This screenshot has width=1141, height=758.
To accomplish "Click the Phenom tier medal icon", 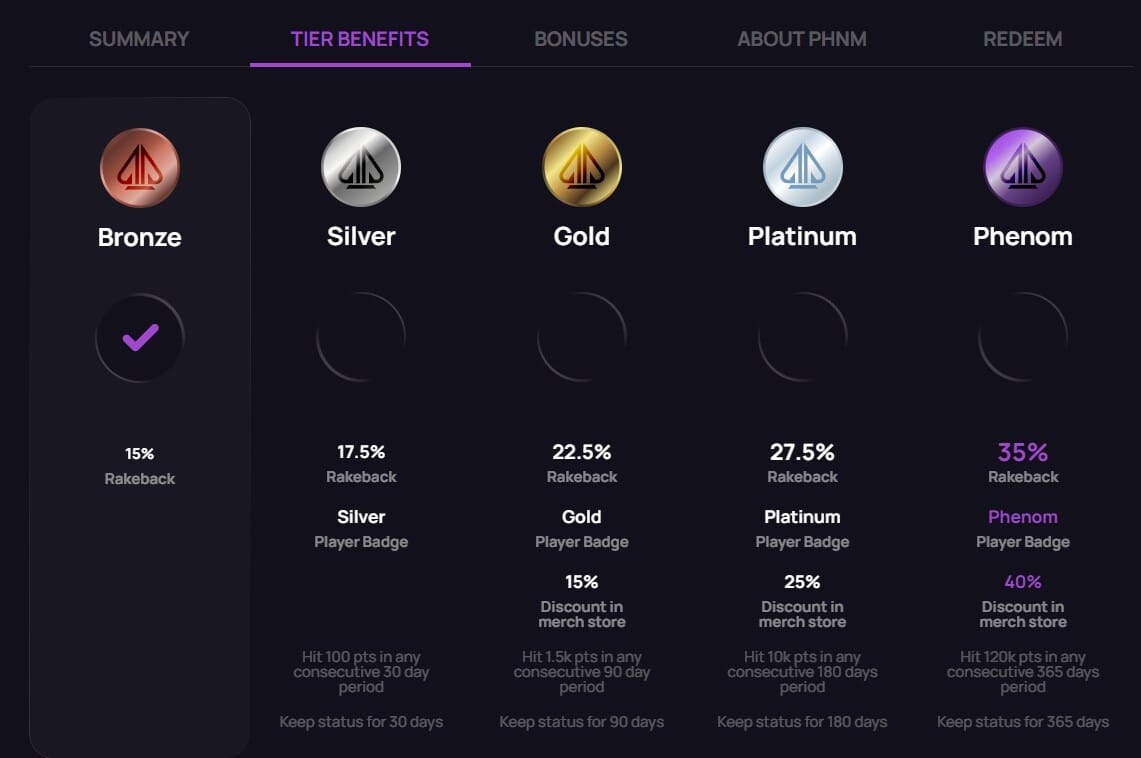I will pos(1023,165).
